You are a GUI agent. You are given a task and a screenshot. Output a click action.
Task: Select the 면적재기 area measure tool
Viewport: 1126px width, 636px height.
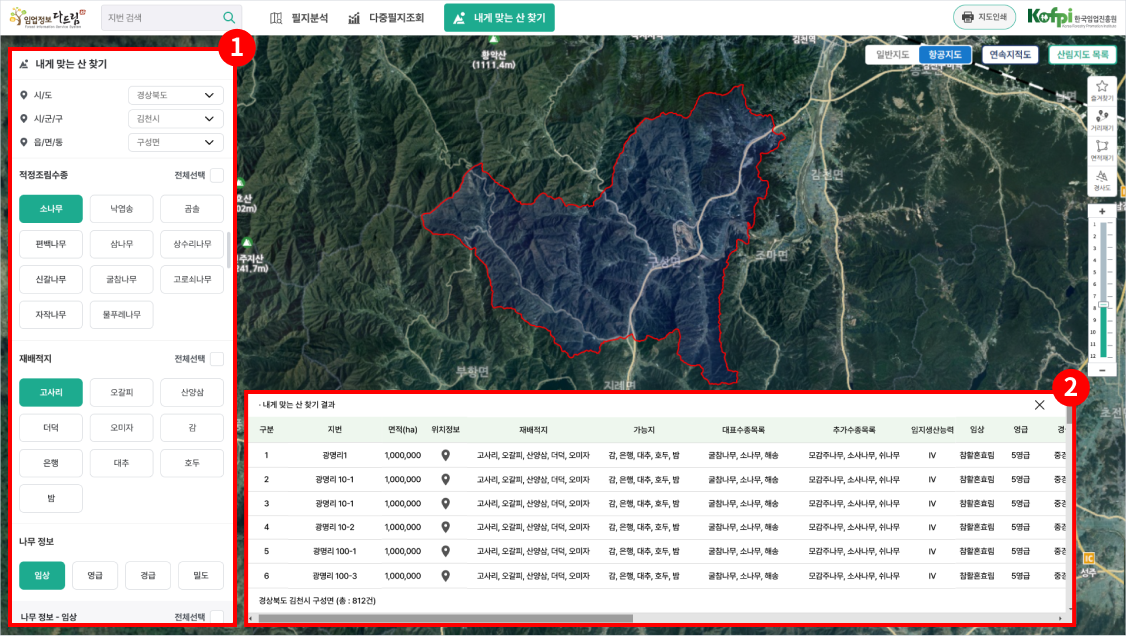(x=1102, y=150)
